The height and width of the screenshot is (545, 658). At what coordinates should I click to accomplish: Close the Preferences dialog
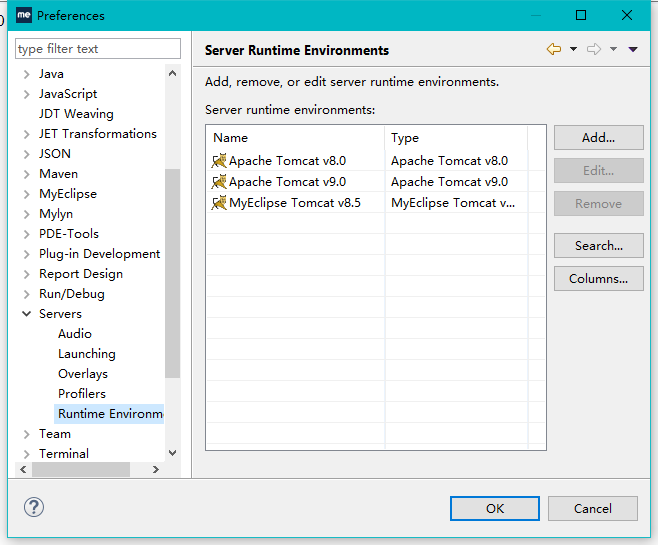point(627,15)
